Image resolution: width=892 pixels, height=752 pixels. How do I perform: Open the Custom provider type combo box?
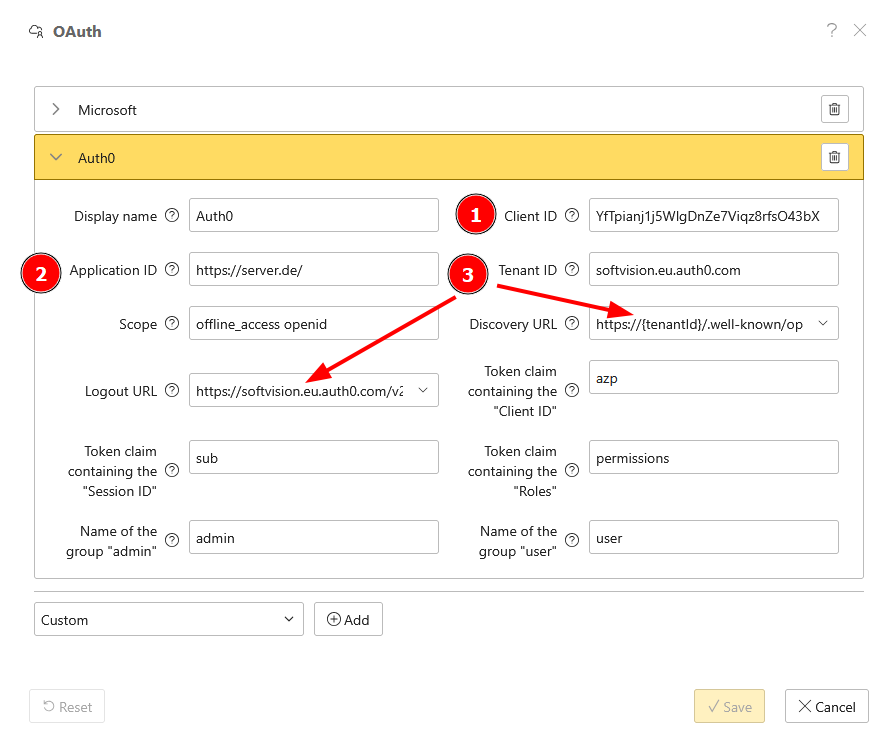[168, 619]
